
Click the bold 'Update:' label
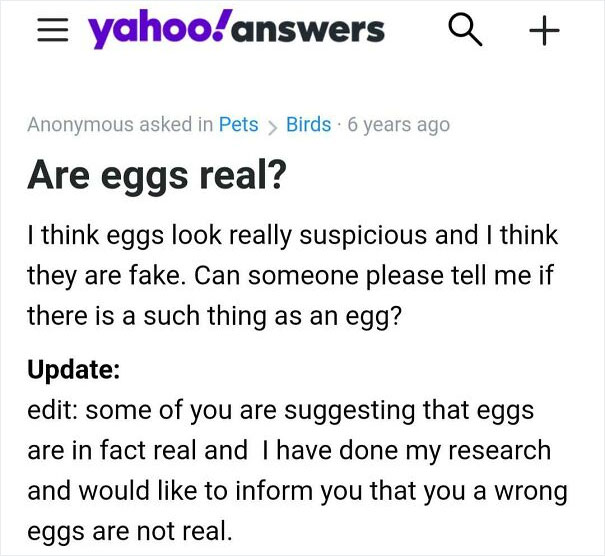(74, 369)
